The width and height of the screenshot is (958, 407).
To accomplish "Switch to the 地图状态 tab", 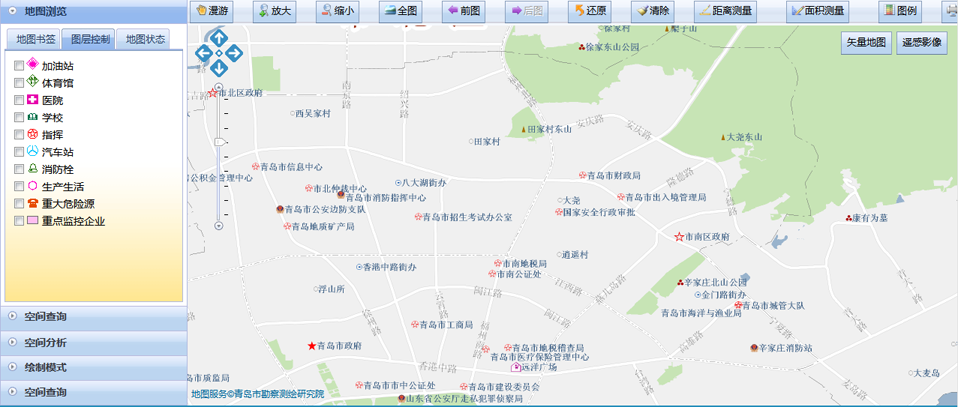I will 145,39.
